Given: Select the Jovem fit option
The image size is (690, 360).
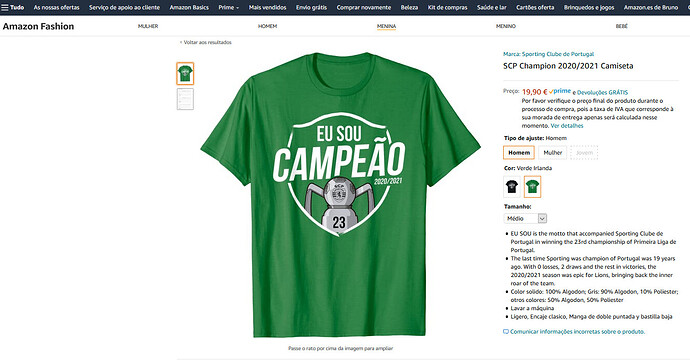Looking at the screenshot, I should (584, 153).
